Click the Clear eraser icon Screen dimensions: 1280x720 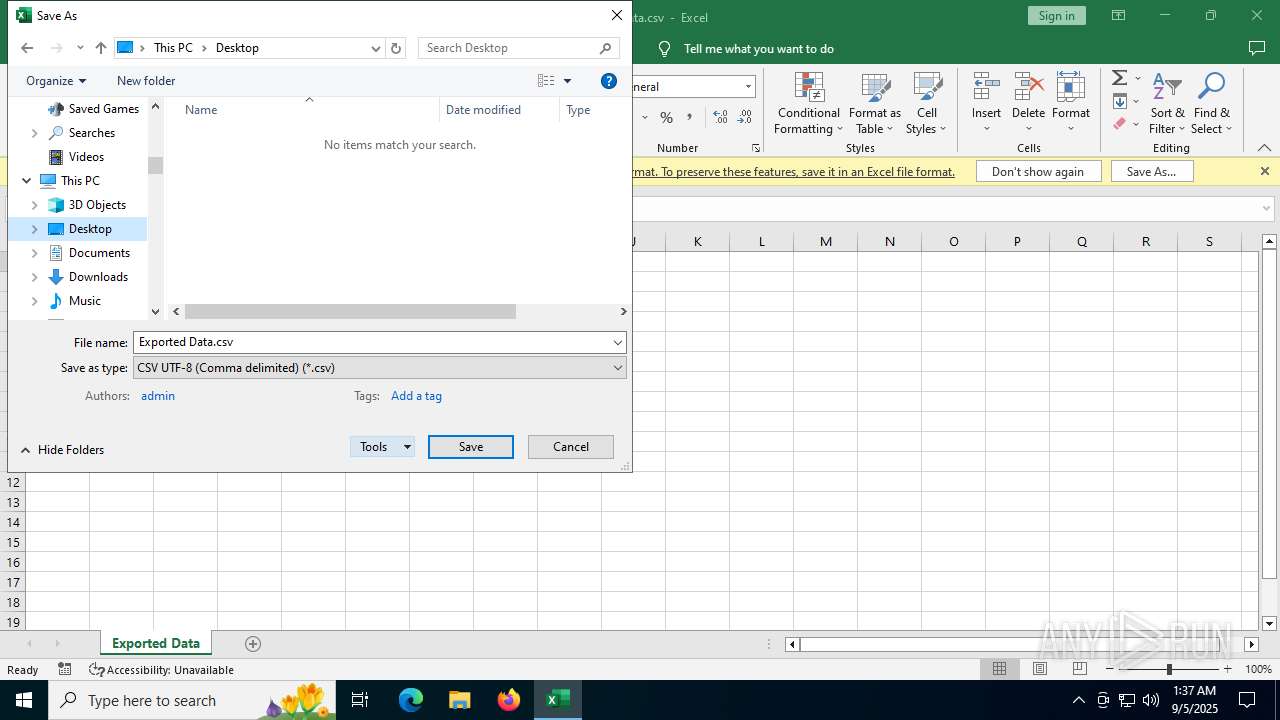pos(1120,124)
